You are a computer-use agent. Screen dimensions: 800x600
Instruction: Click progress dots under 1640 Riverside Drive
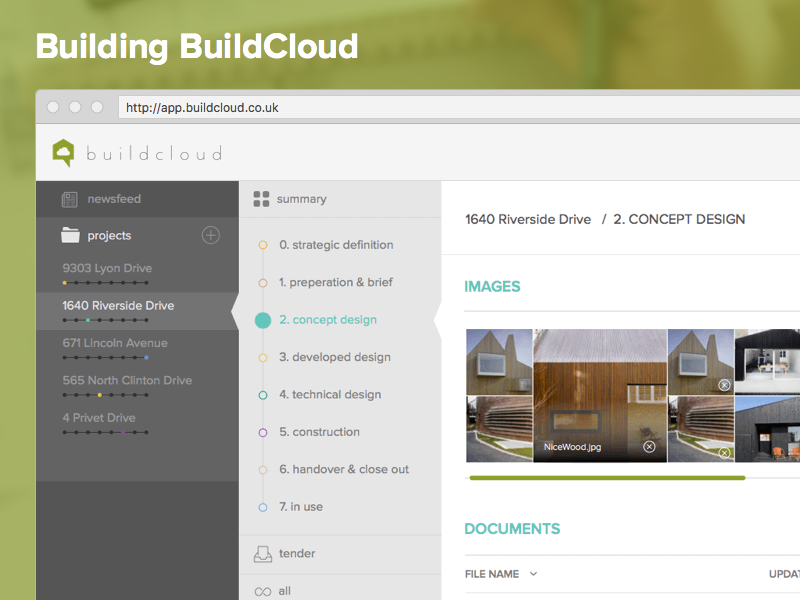point(106,320)
